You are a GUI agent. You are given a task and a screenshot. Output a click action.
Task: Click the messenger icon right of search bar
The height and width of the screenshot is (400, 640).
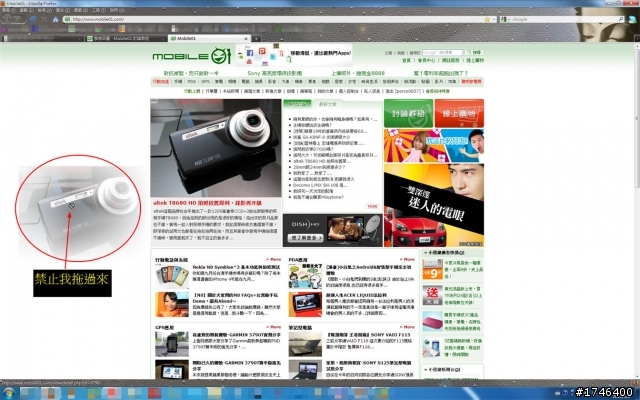(633, 19)
